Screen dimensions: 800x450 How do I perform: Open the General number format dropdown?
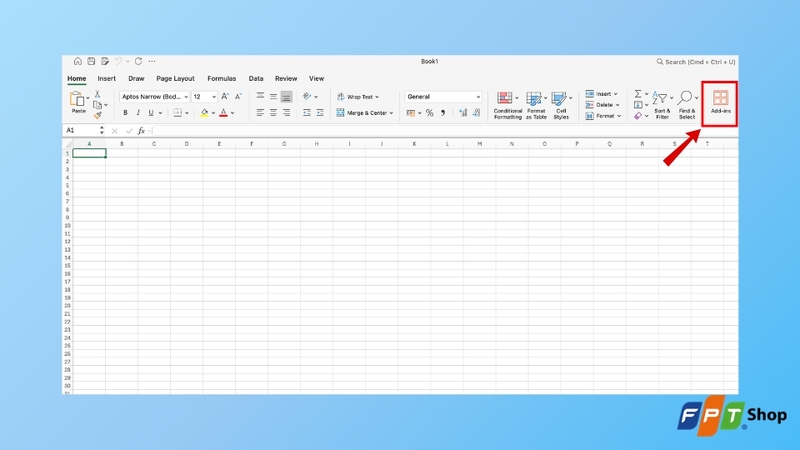point(443,96)
